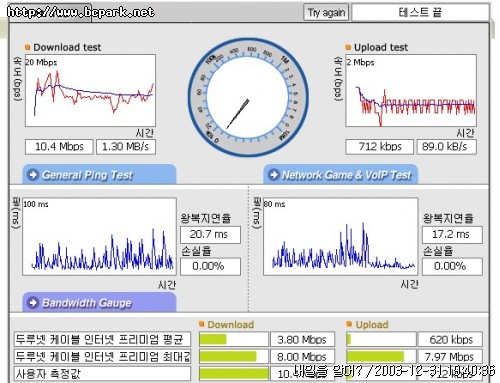Select the 사용자 측정값 row label

click(x=102, y=374)
